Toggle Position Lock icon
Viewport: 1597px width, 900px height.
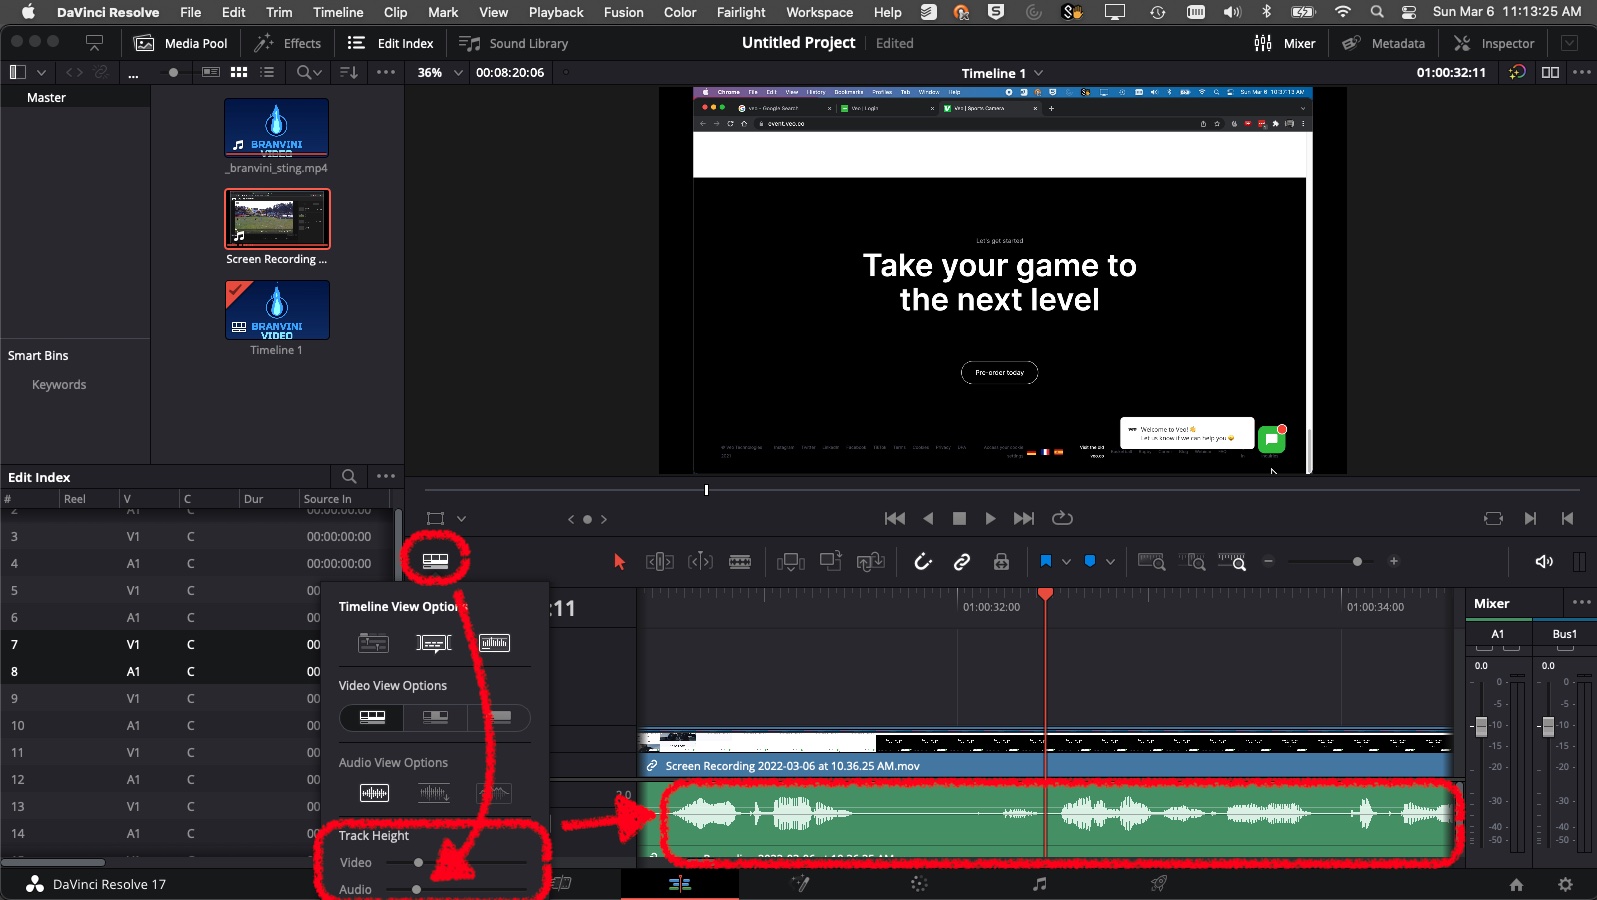pyautogui.click(x=1001, y=562)
